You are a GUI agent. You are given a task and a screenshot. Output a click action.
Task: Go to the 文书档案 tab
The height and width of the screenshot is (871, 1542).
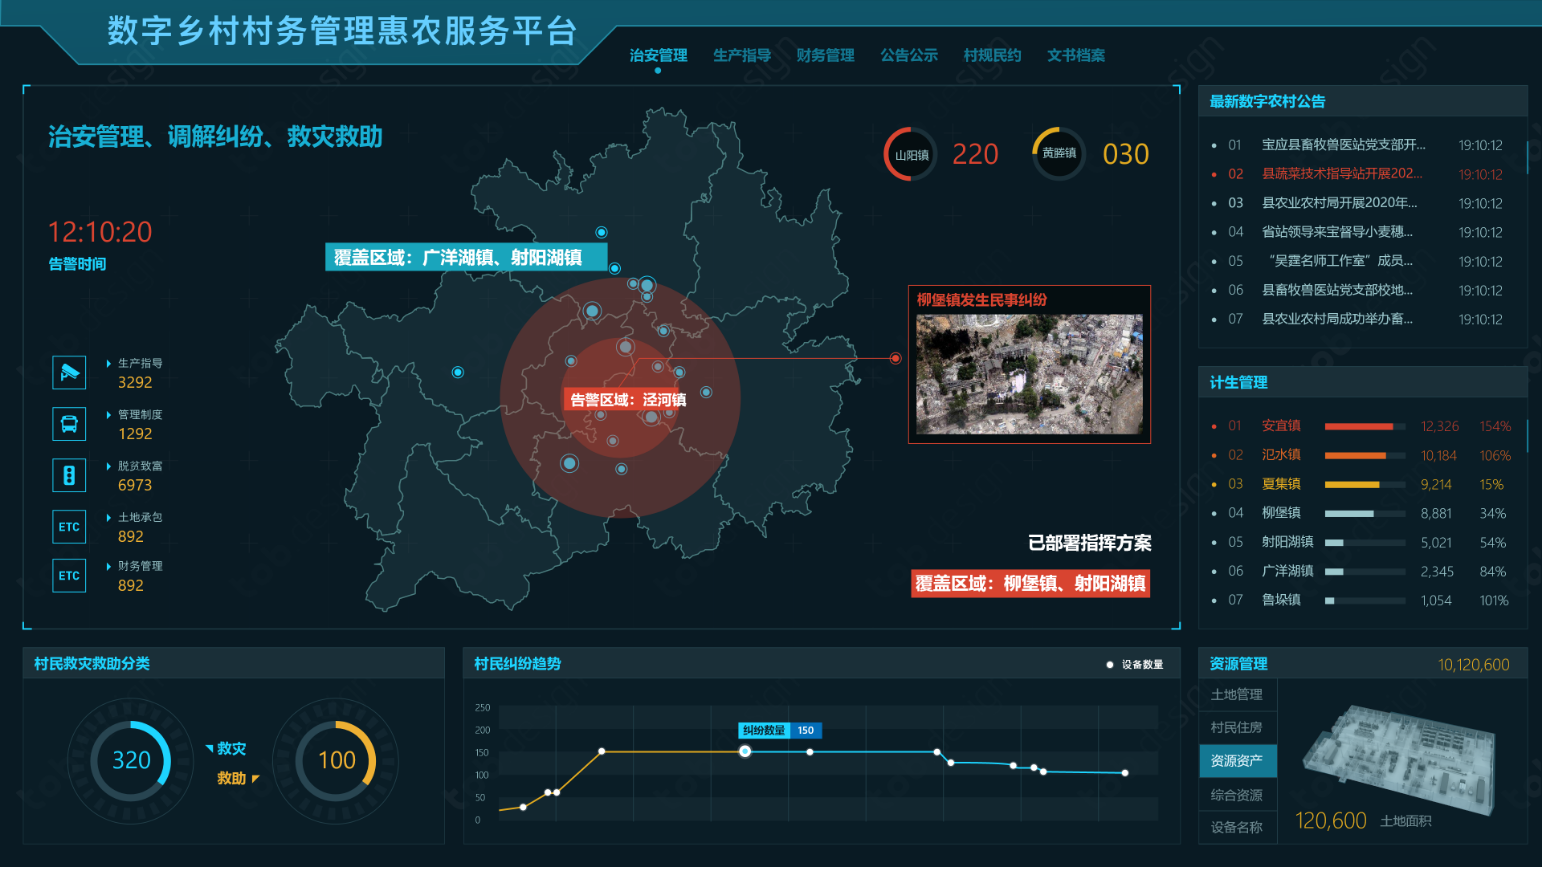(1076, 55)
